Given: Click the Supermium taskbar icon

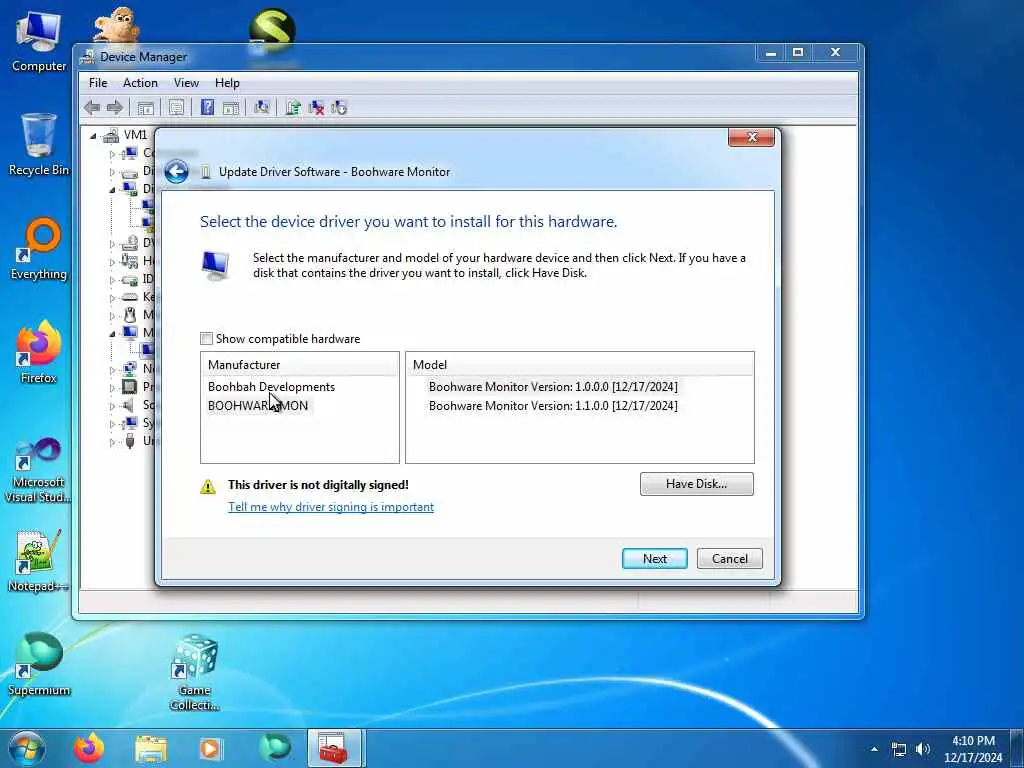Looking at the screenshot, I should pos(274,748).
